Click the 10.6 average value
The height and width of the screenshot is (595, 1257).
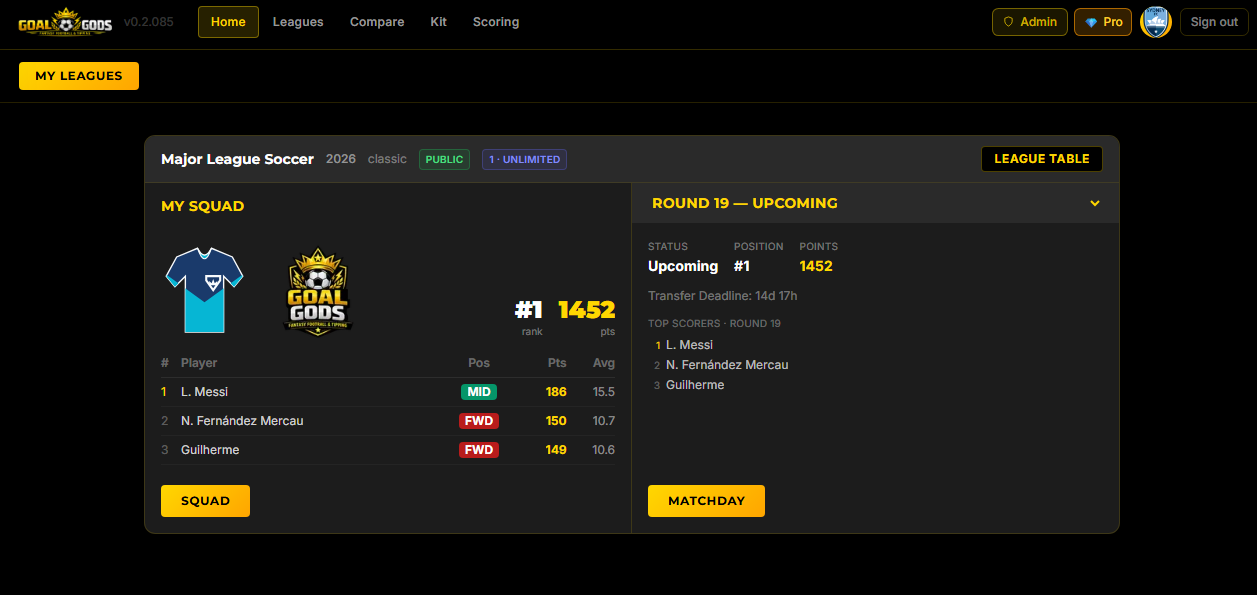604,450
